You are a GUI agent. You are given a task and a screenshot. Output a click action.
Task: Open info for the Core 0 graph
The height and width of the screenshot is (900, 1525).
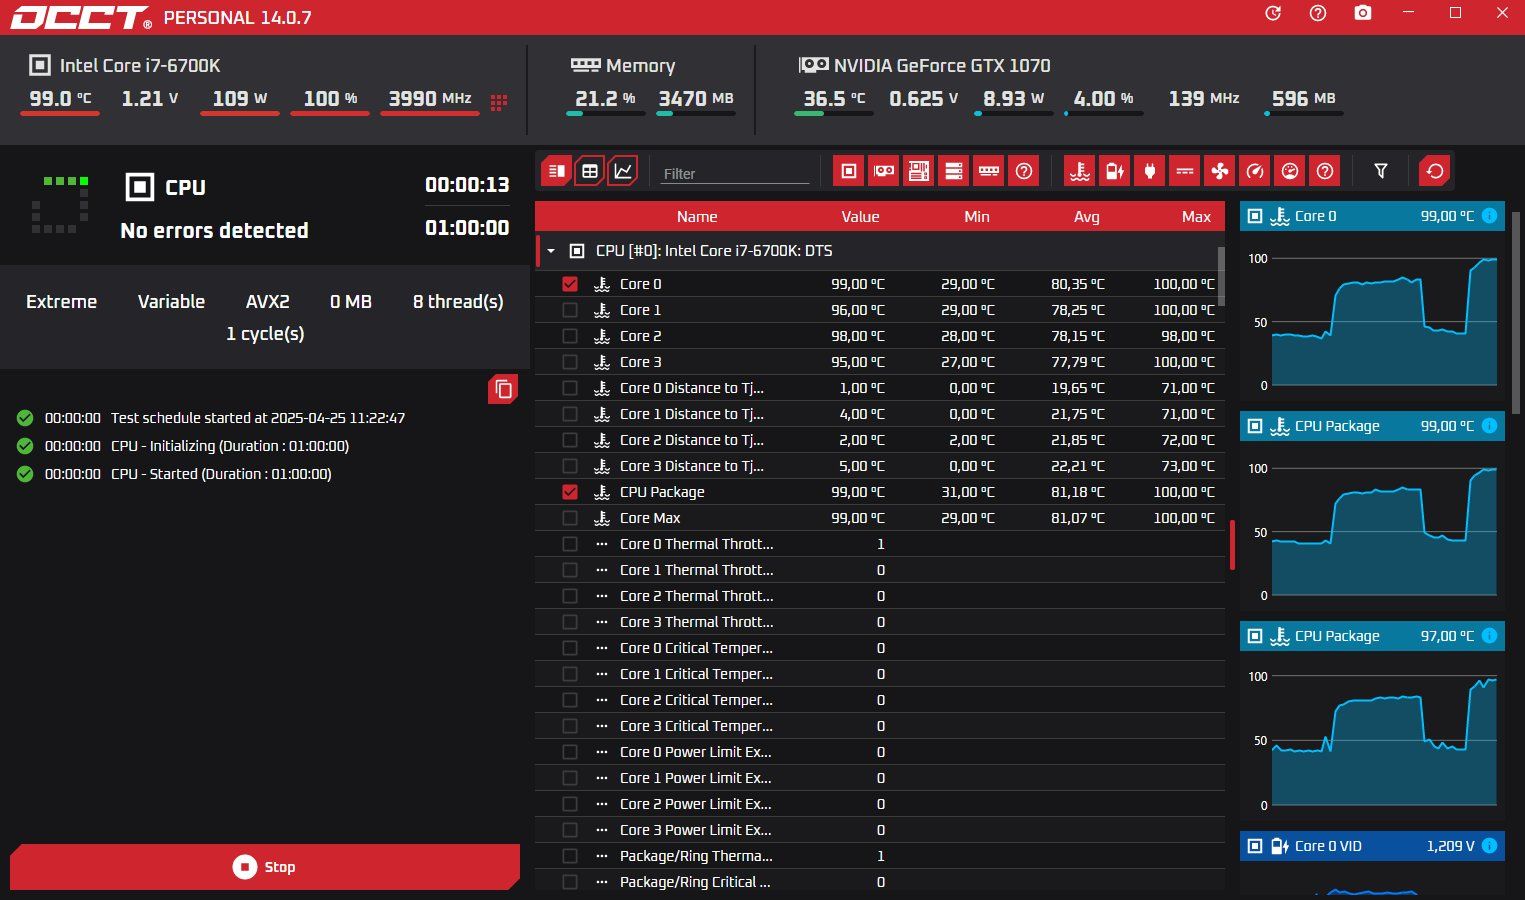pyautogui.click(x=1489, y=216)
